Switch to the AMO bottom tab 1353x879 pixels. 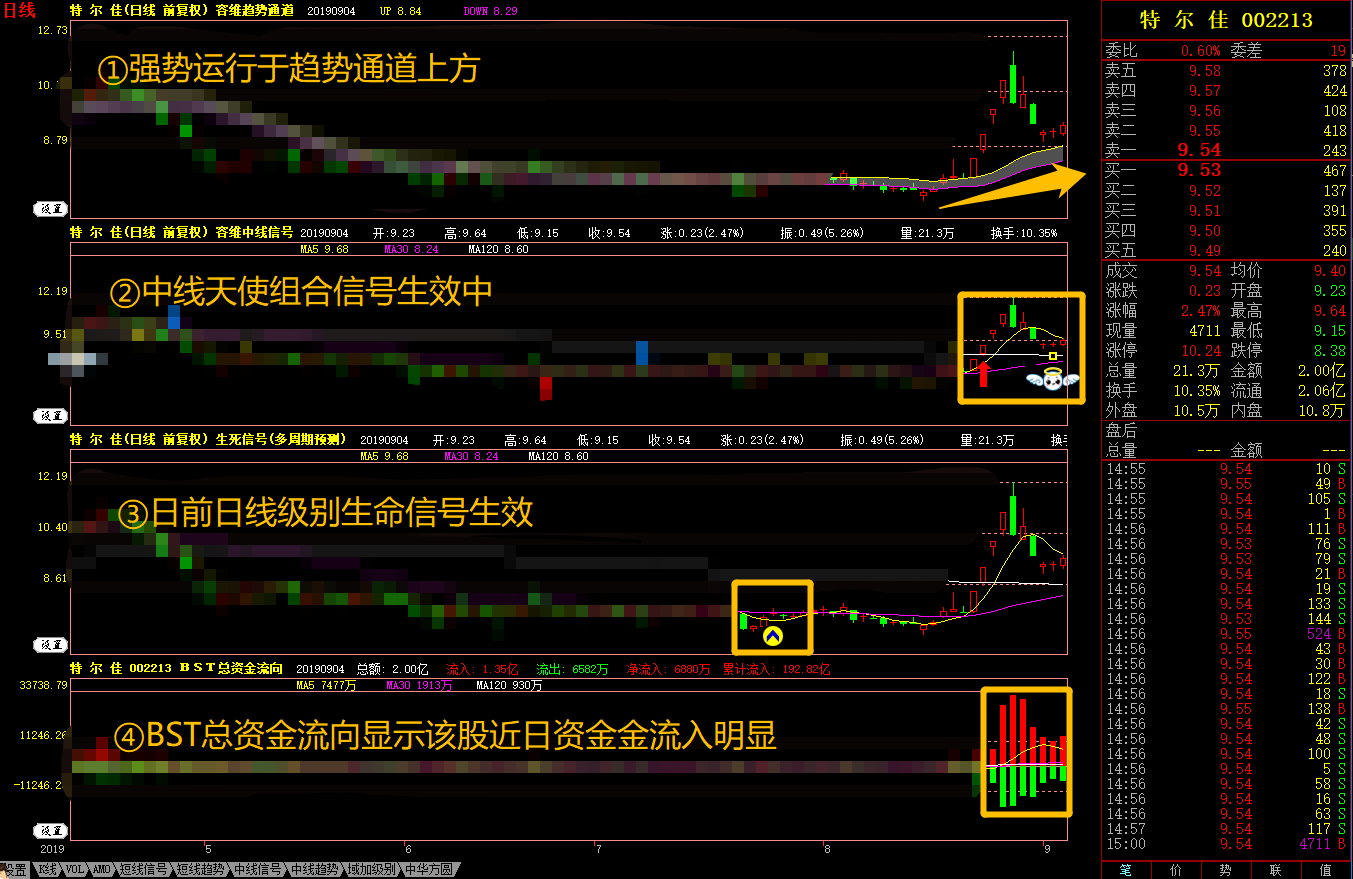click(x=102, y=870)
